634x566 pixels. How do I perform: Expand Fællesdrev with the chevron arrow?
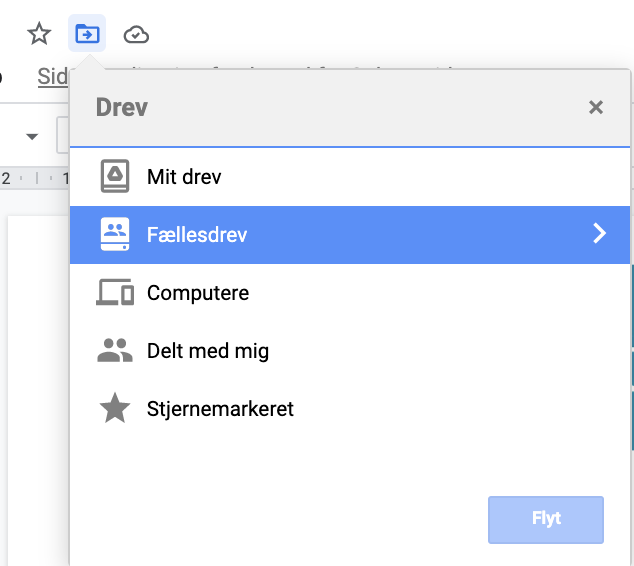[x=599, y=234]
